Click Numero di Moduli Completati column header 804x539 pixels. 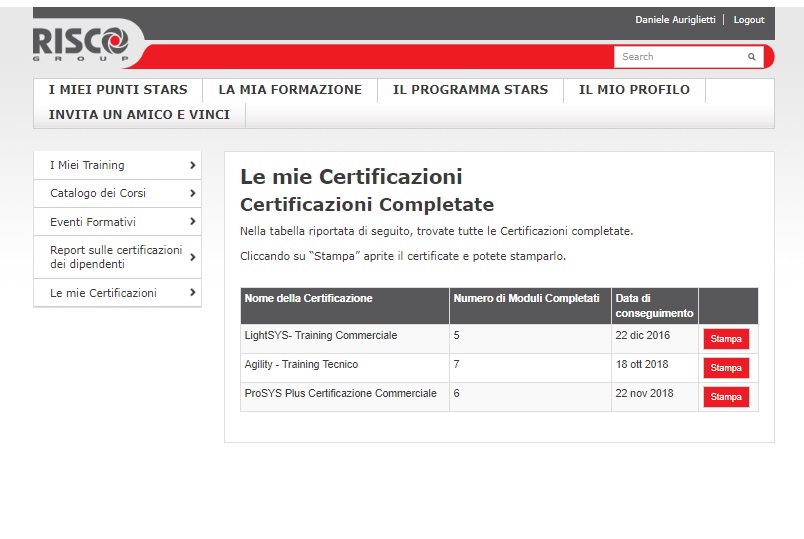[x=530, y=306]
